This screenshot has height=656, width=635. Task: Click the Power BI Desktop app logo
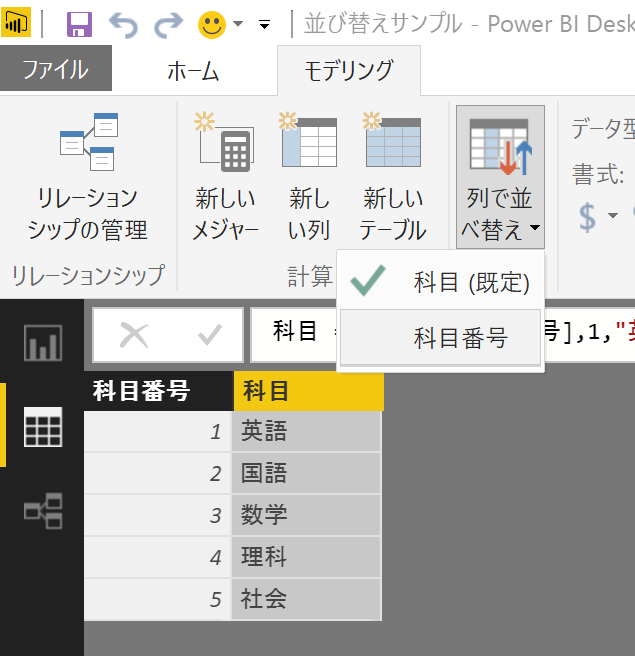pos(15,22)
